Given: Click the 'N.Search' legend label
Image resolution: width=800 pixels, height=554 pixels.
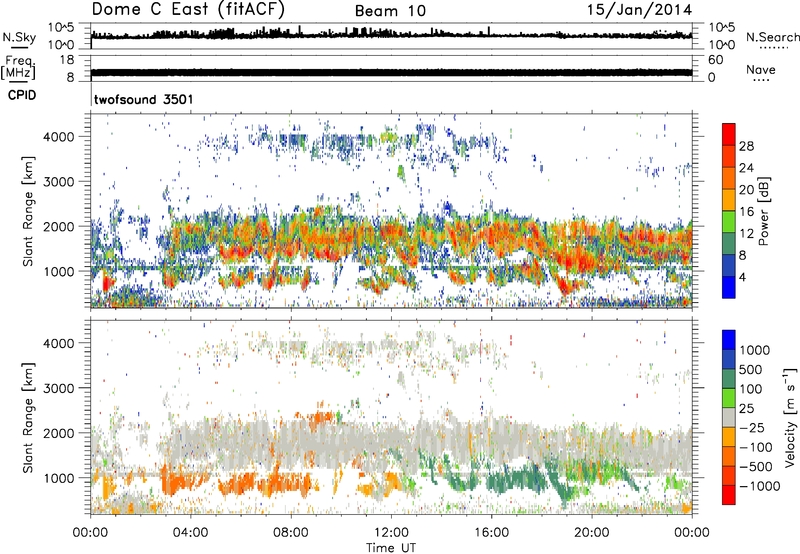Looking at the screenshot, I should click(x=772, y=37).
